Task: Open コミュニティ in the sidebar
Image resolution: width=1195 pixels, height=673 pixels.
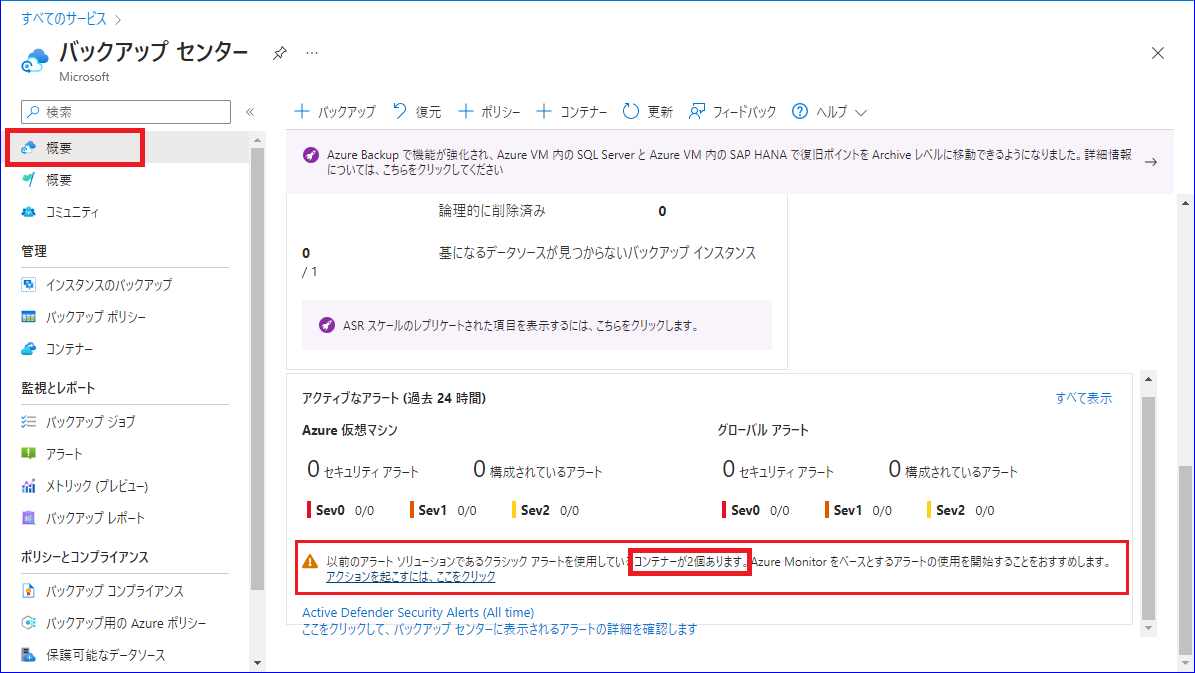Action: 72,212
